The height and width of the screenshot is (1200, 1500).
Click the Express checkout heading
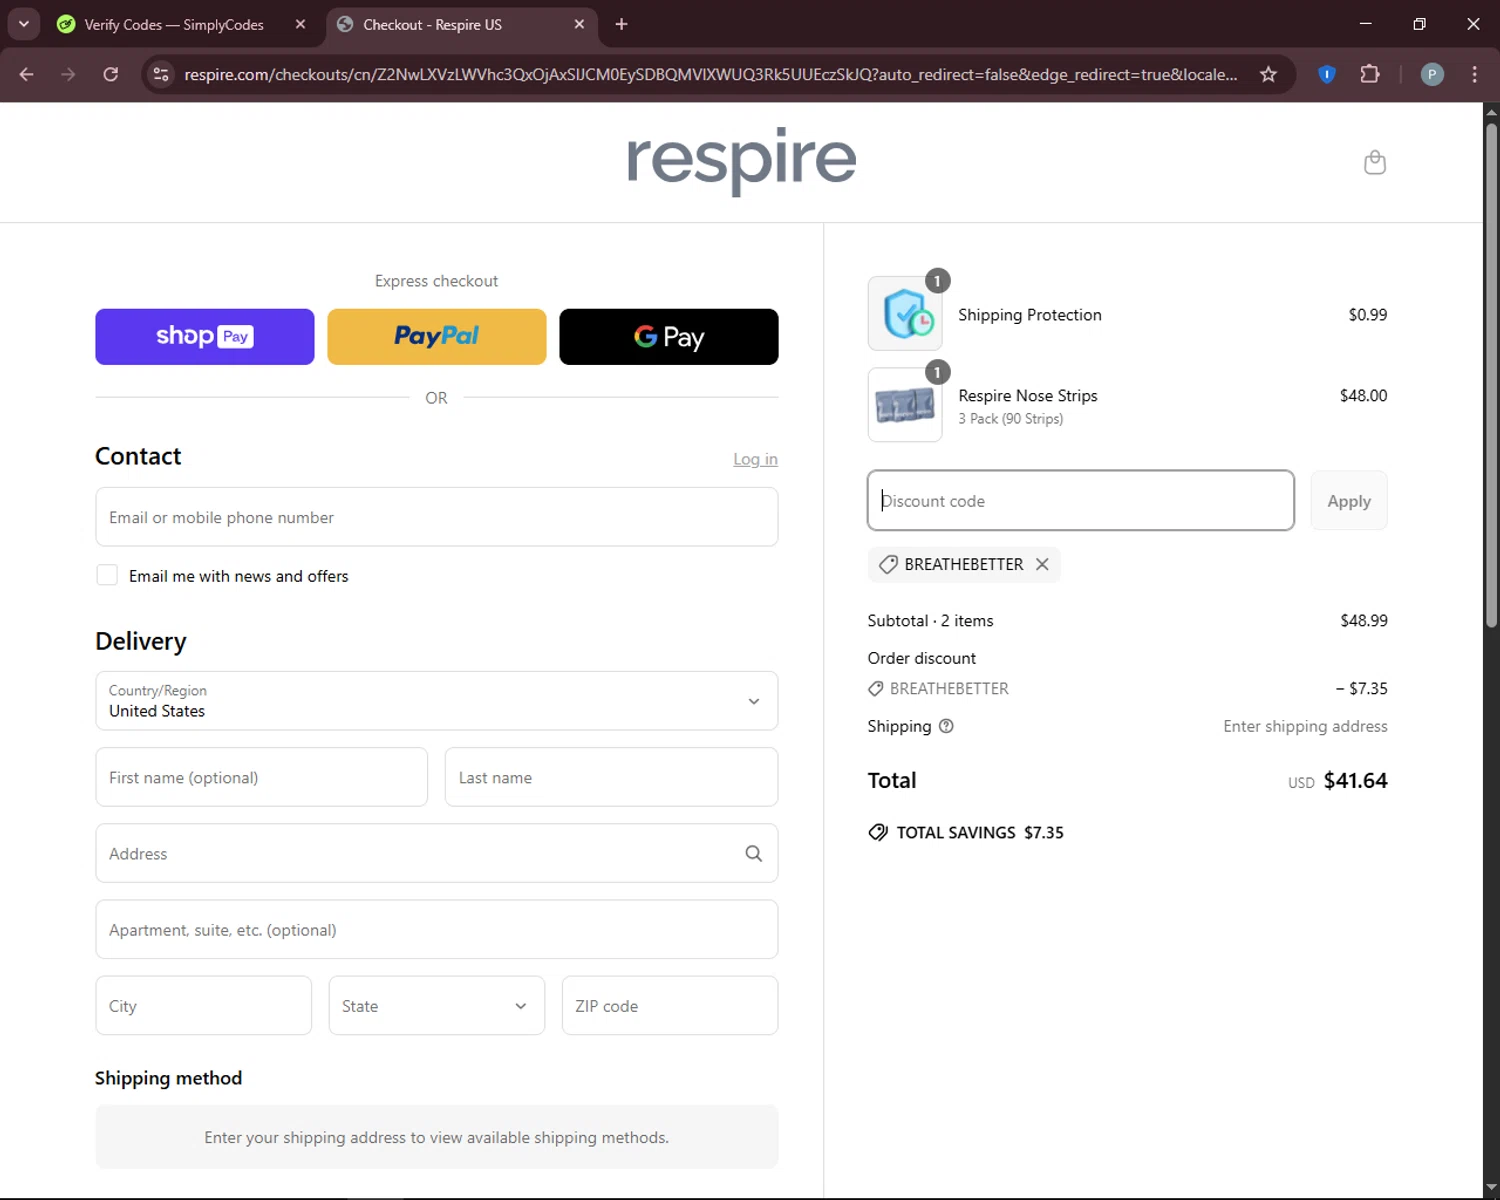pyautogui.click(x=437, y=281)
